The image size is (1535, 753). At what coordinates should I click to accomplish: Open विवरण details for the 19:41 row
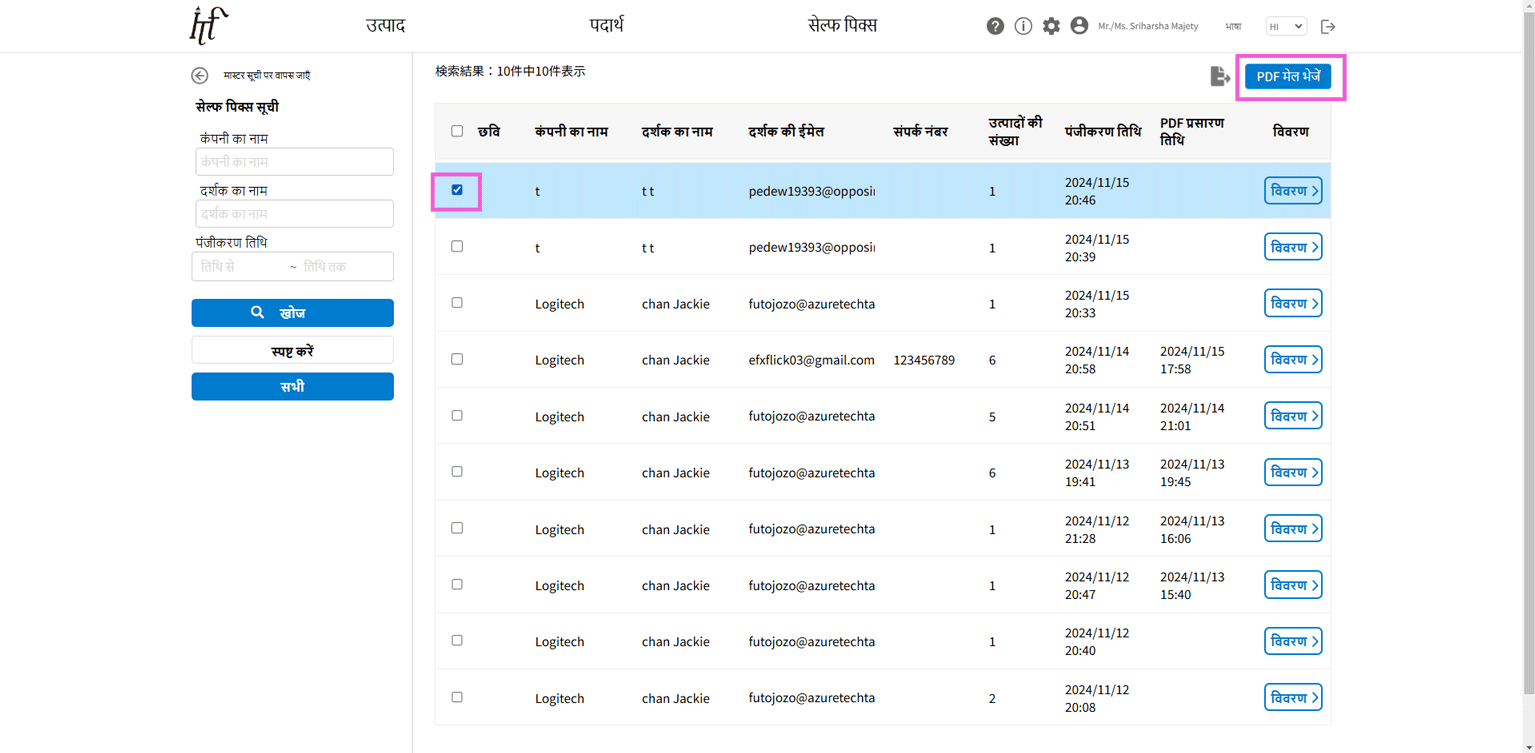tap(1293, 472)
